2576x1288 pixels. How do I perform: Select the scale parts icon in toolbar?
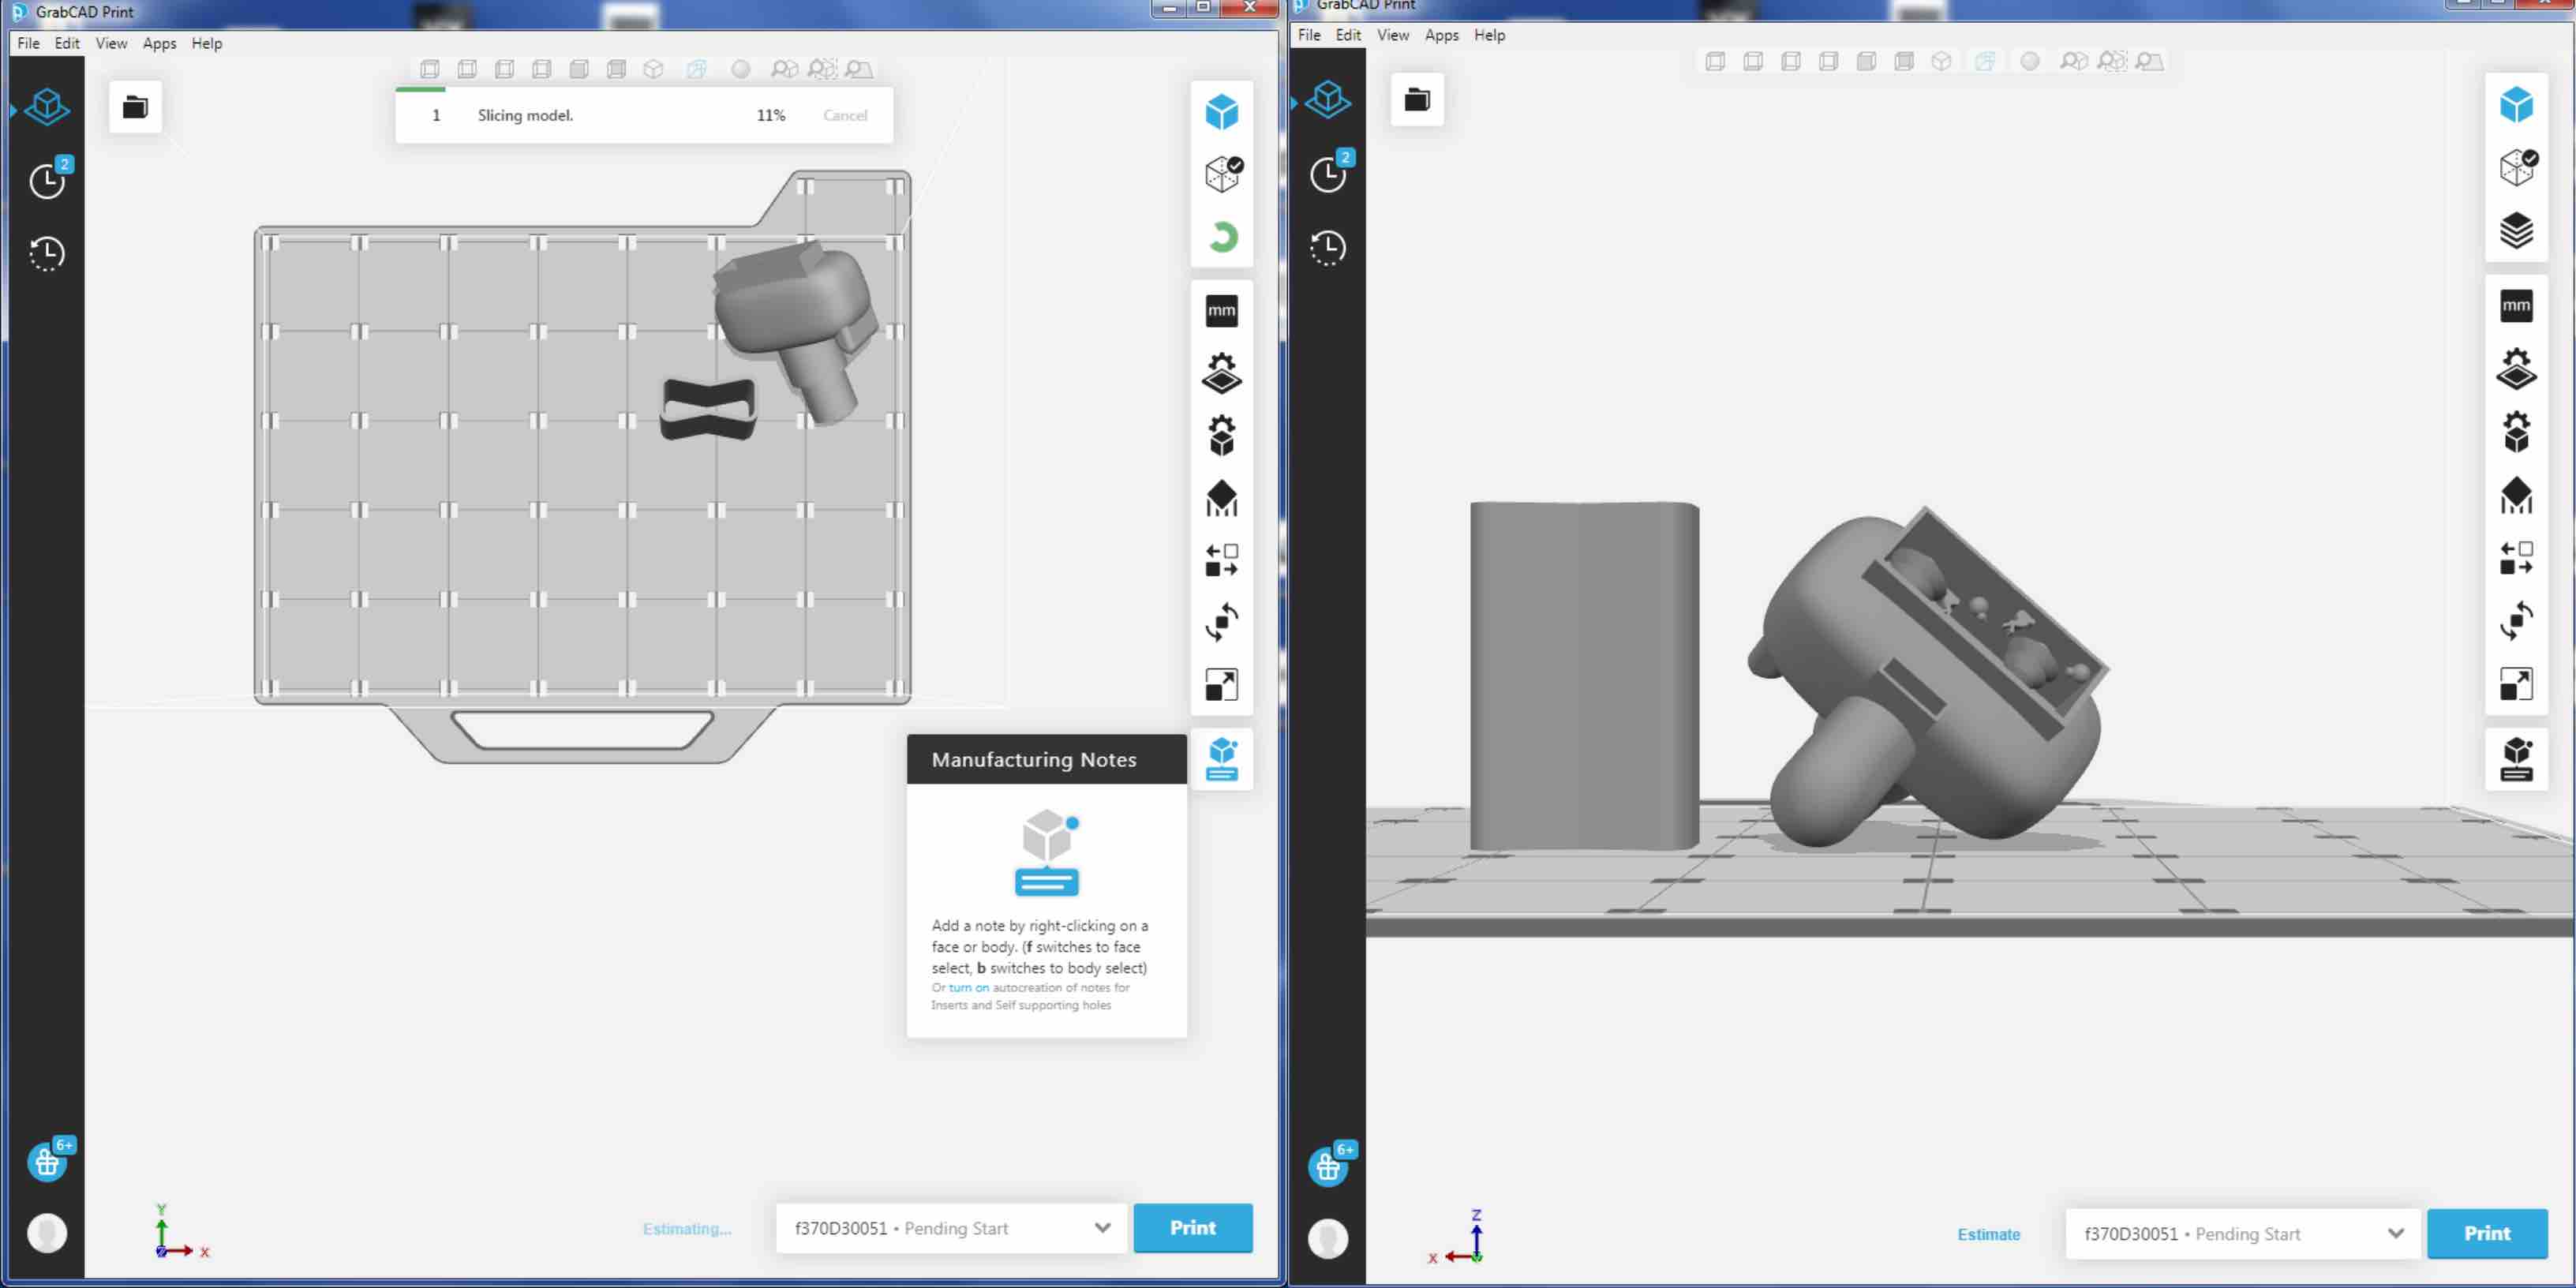[1224, 687]
